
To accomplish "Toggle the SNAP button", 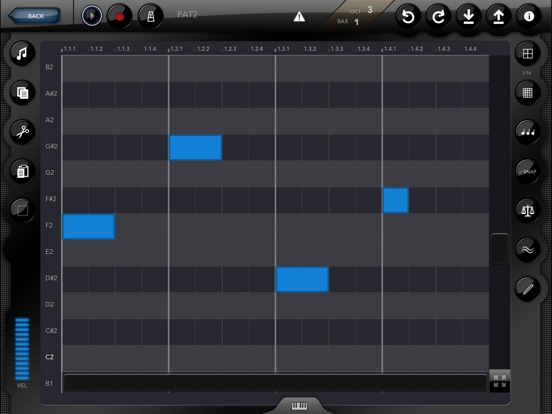I will tap(527, 171).
